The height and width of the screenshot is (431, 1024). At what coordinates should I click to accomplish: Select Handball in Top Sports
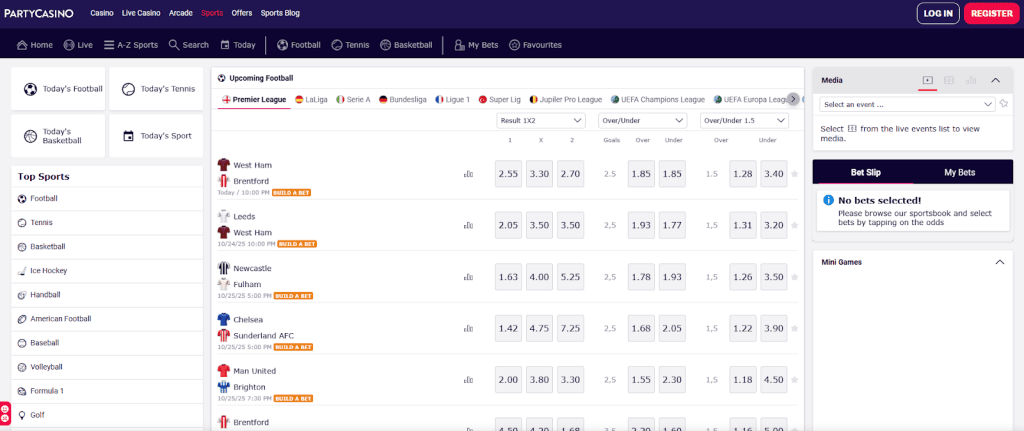[107, 295]
